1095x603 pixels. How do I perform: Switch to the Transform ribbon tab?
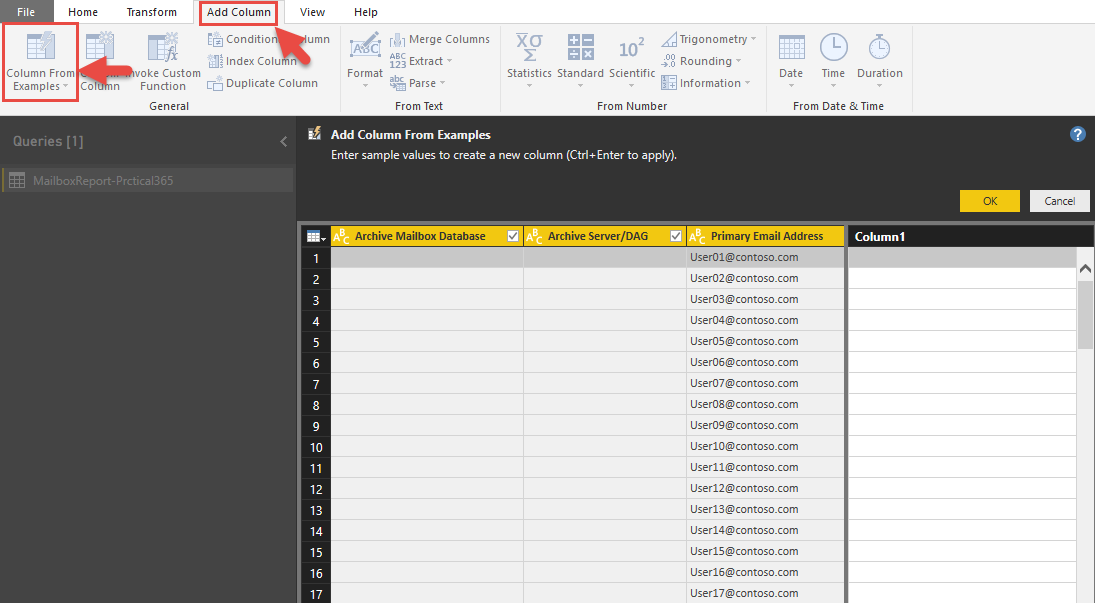[x=151, y=12]
